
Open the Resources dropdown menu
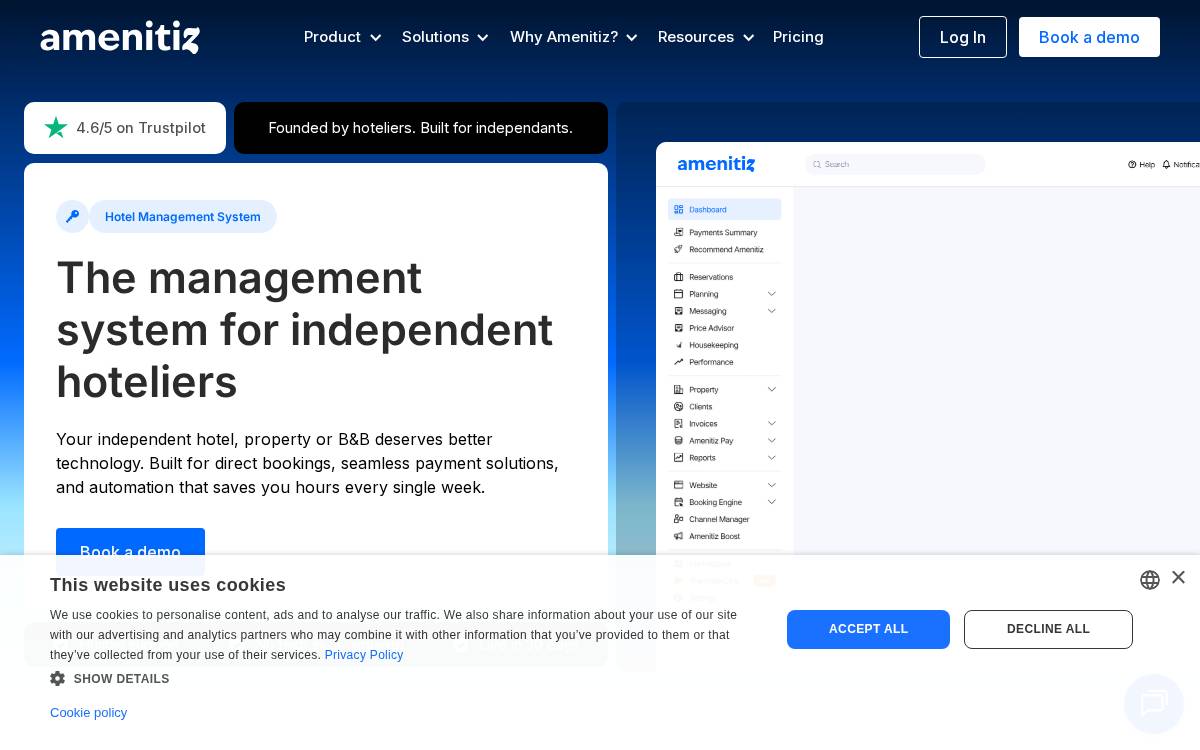tap(706, 37)
